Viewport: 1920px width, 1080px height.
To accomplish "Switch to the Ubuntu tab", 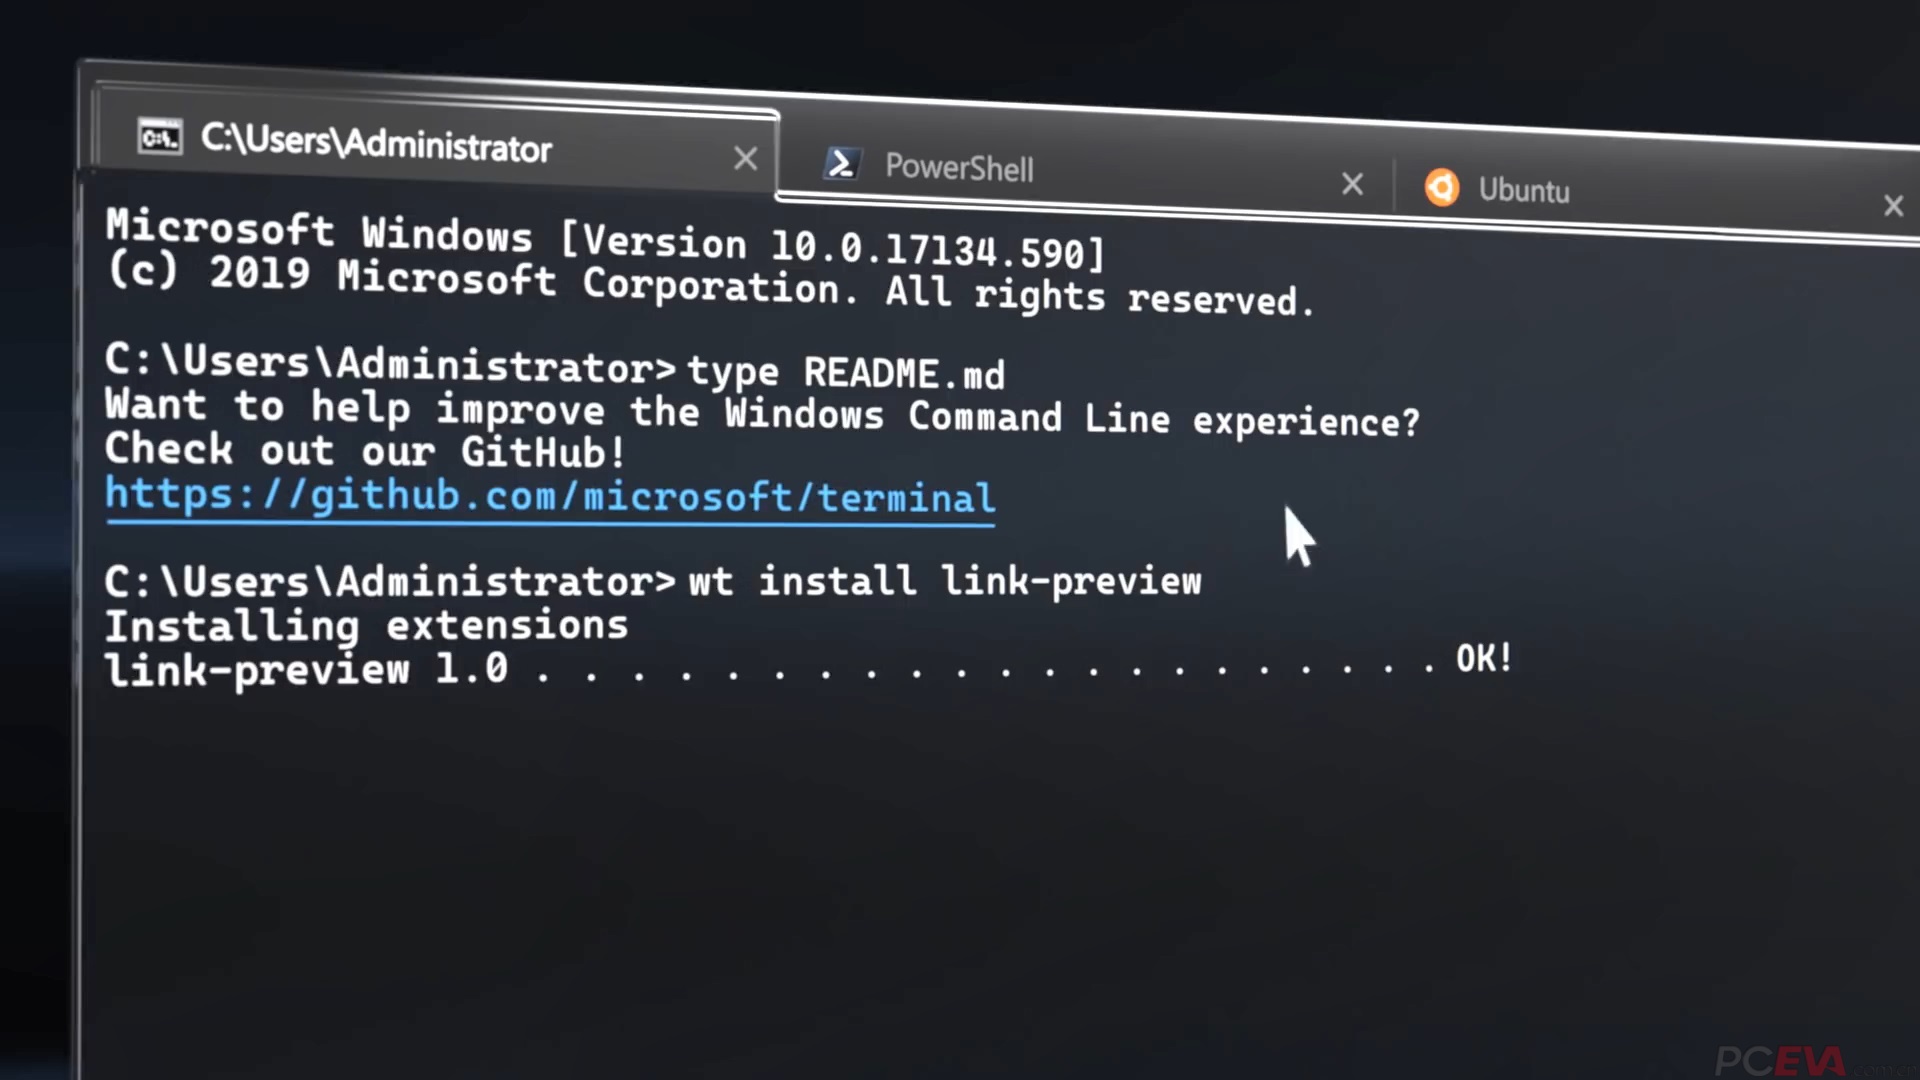I will point(1524,190).
